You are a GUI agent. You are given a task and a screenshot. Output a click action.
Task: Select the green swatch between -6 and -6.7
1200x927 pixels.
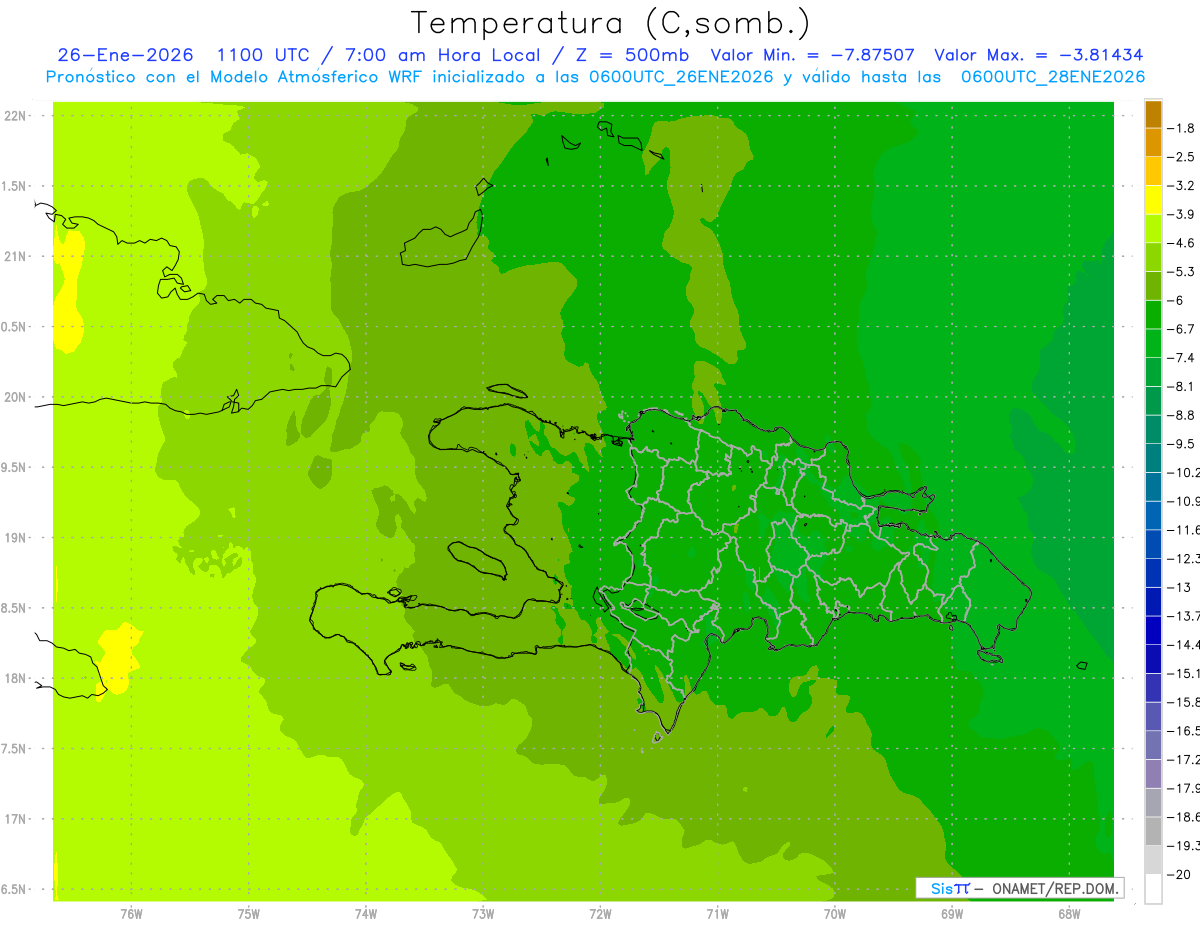pyautogui.click(x=1153, y=314)
